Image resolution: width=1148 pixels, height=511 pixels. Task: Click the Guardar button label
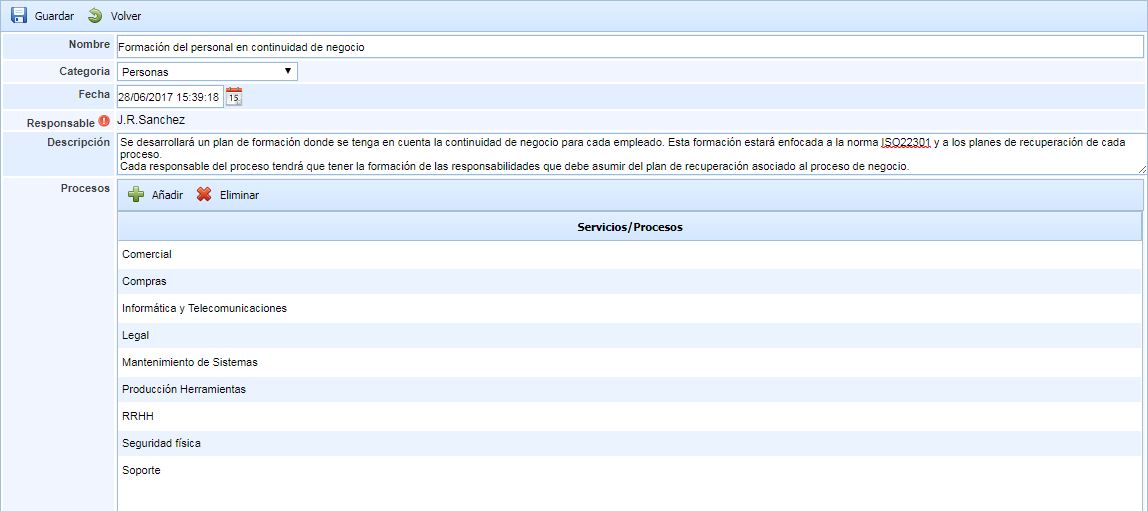[x=54, y=16]
